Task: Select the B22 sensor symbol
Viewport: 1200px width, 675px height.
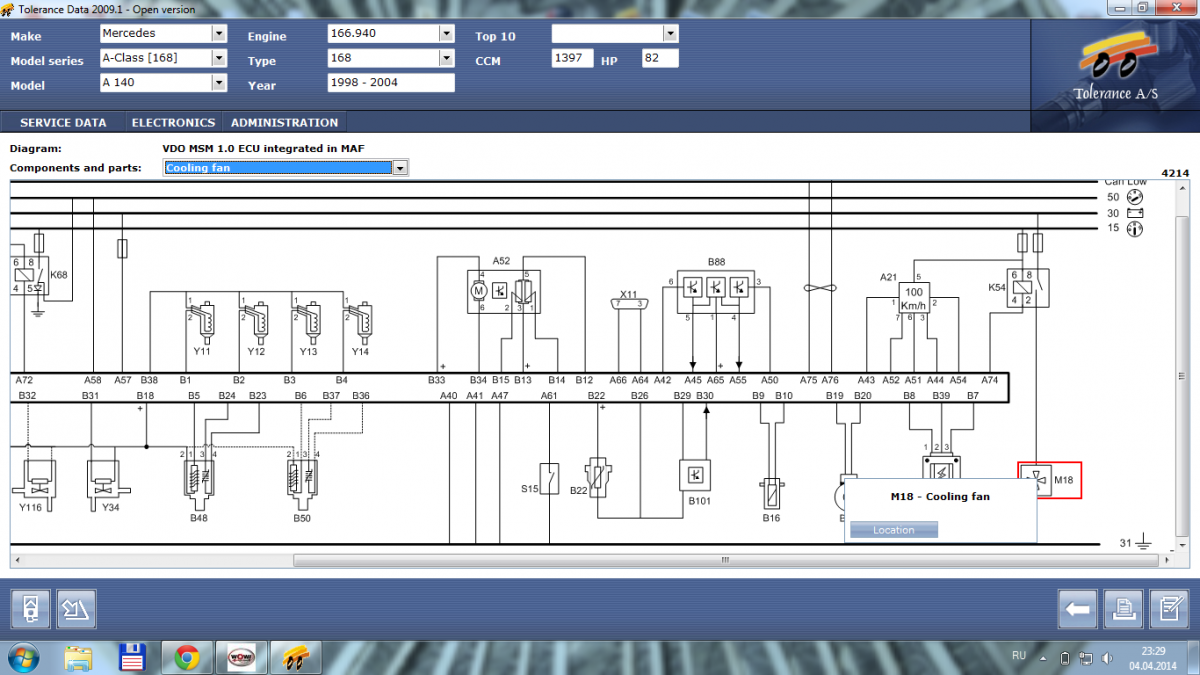Action: pyautogui.click(x=597, y=478)
